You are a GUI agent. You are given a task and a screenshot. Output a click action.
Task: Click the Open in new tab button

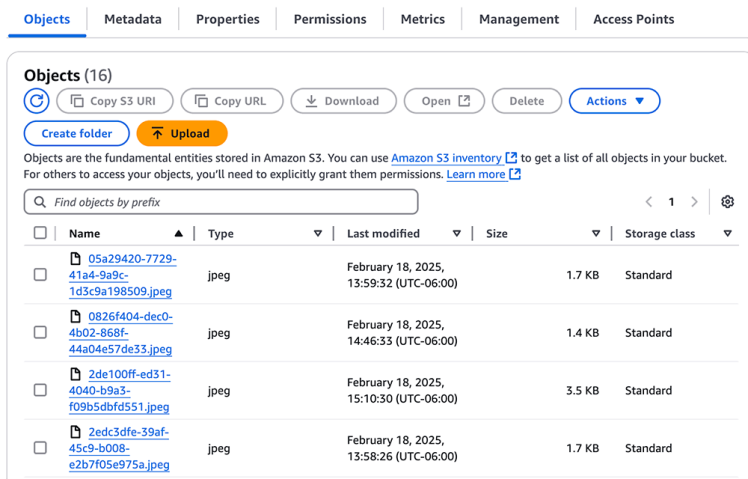click(x=445, y=101)
